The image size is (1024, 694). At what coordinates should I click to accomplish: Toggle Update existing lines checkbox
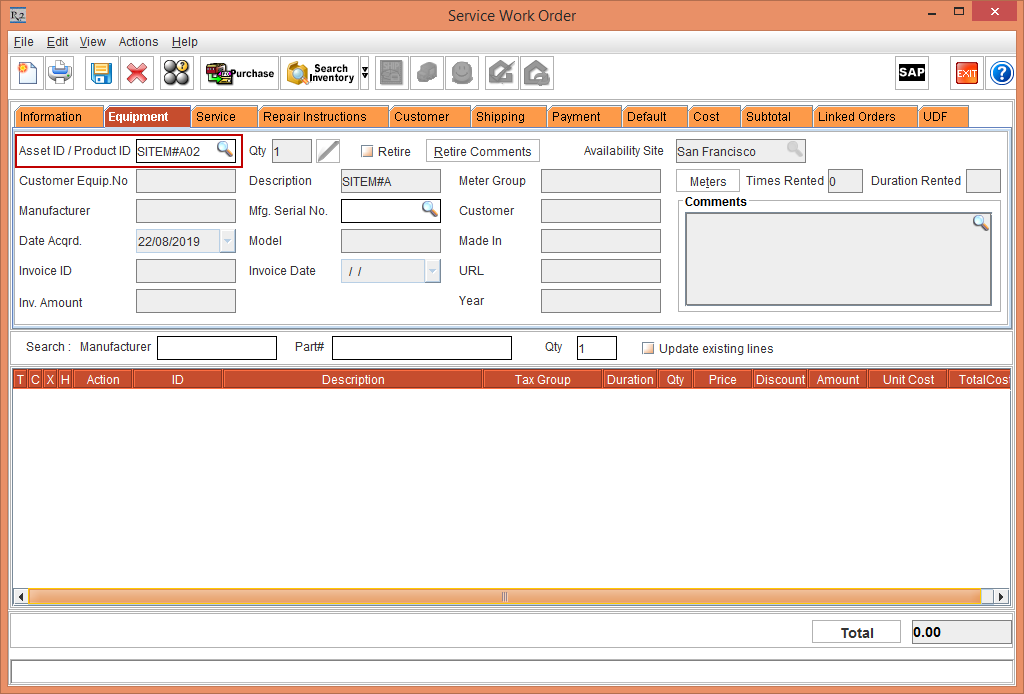point(648,349)
